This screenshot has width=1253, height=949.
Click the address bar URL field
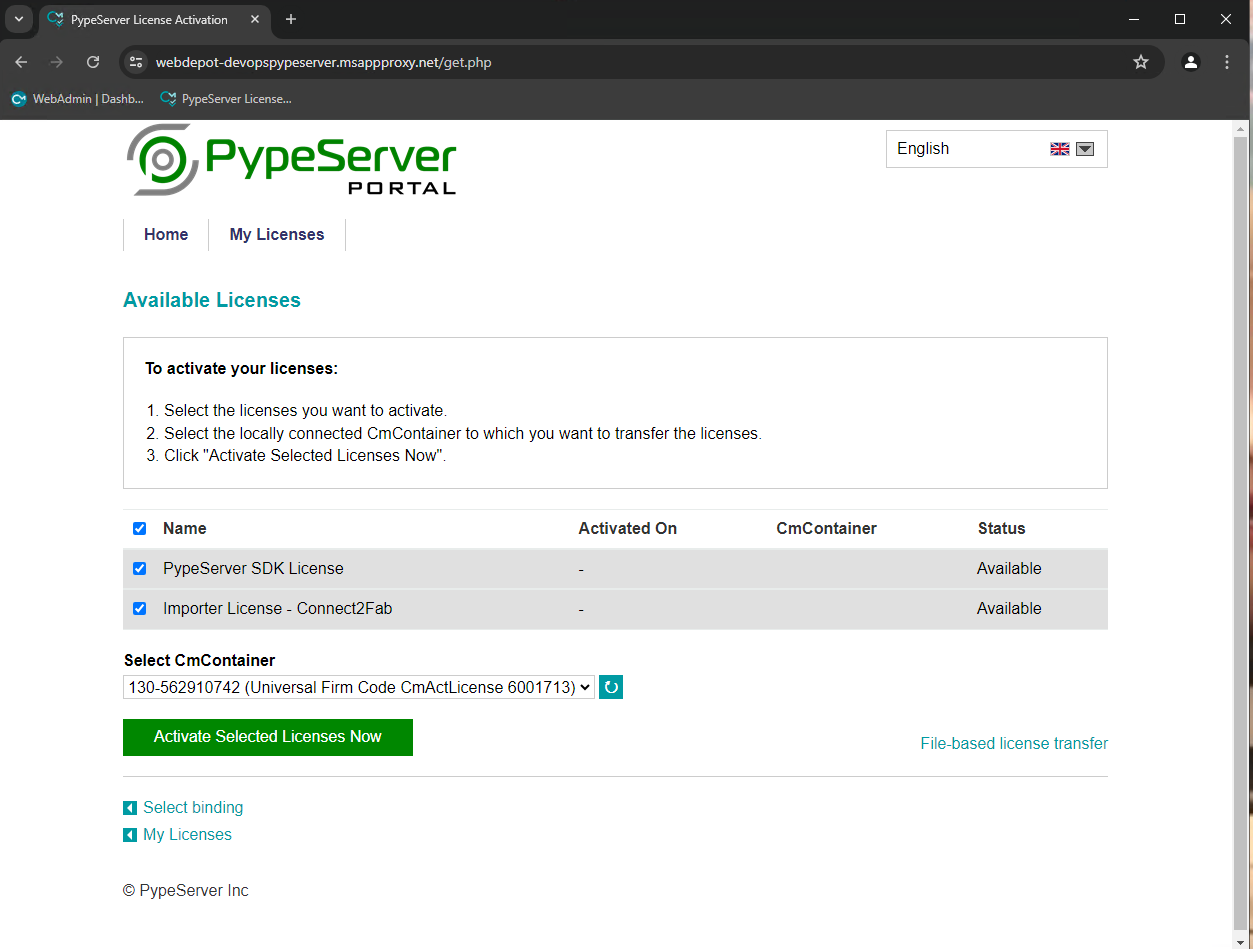(x=640, y=62)
